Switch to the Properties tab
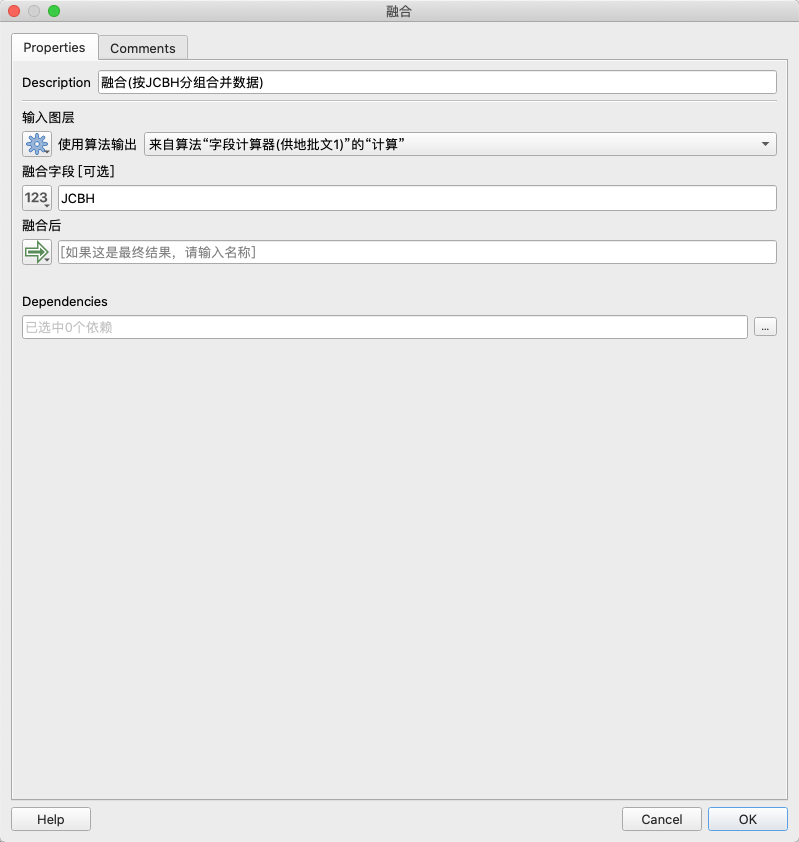Viewport: 799px width, 842px height. pos(54,48)
